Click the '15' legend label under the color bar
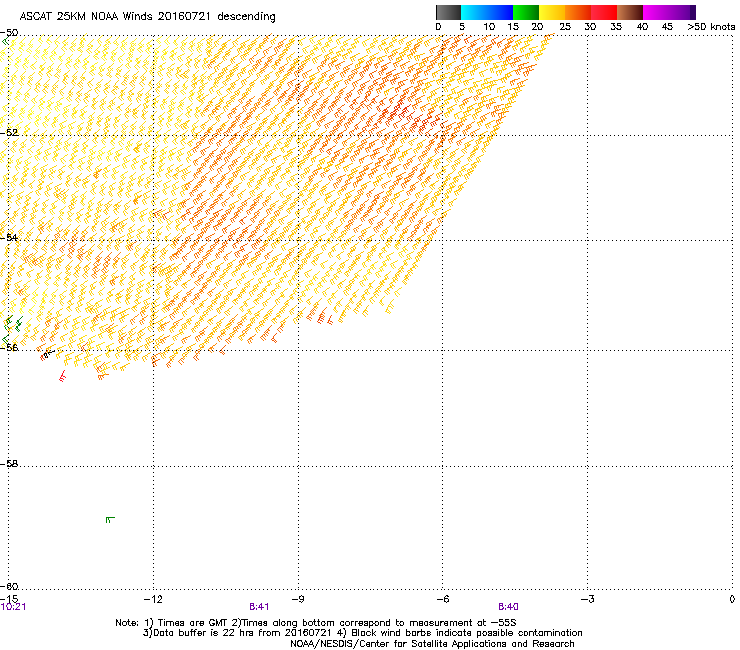The height and width of the screenshot is (650, 740). click(x=513, y=27)
